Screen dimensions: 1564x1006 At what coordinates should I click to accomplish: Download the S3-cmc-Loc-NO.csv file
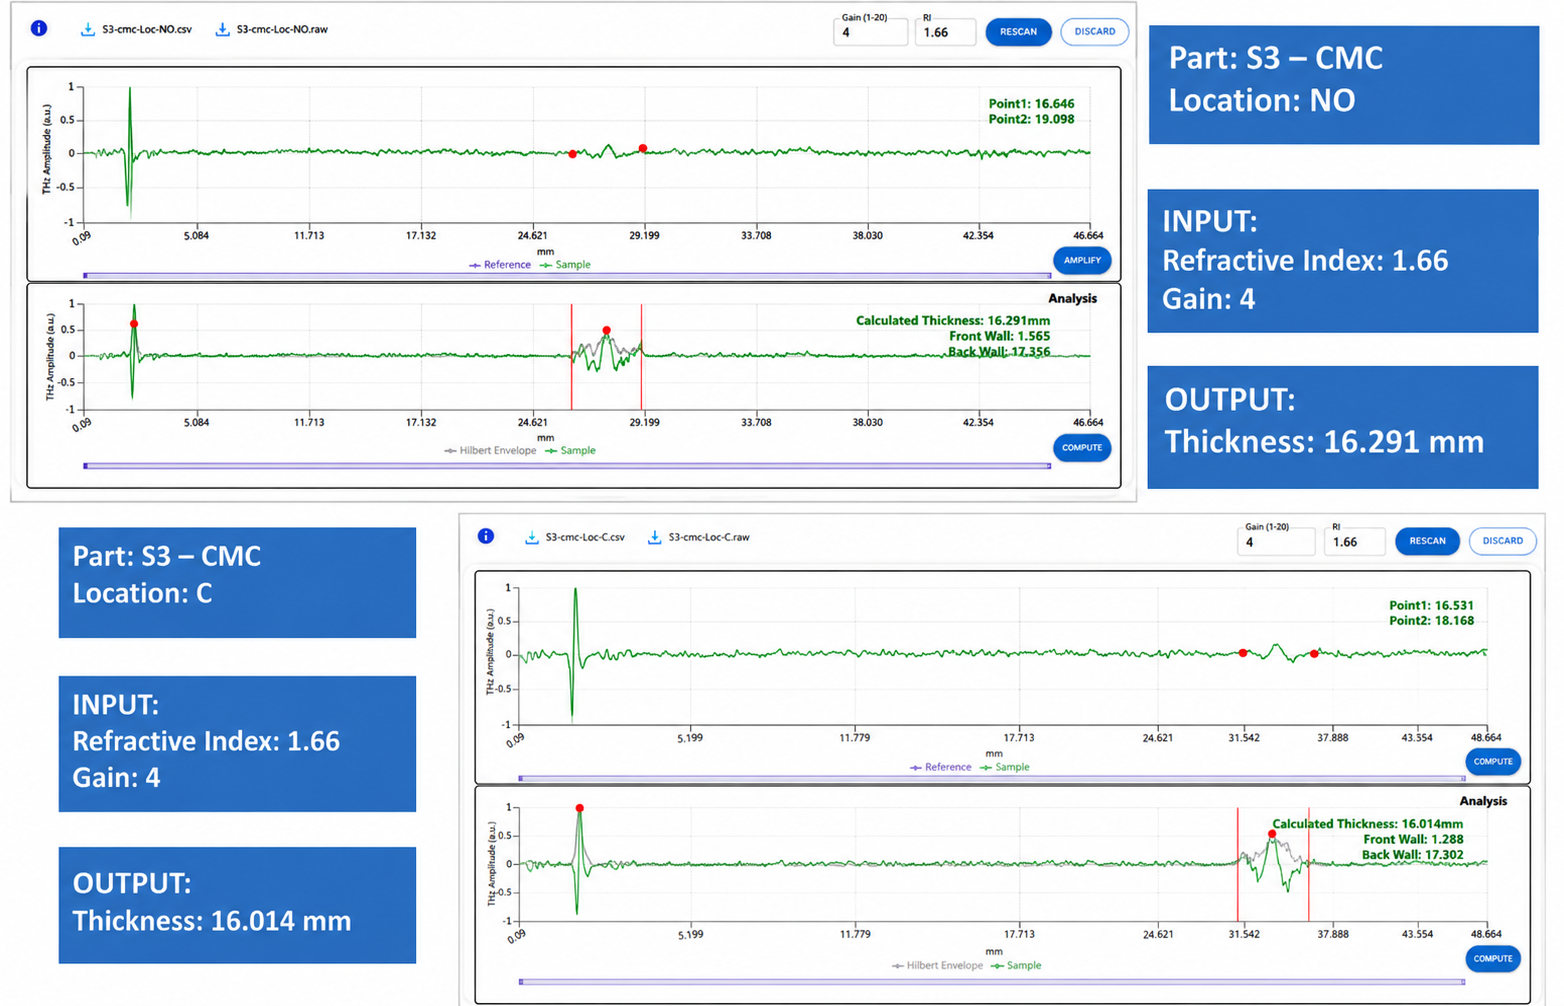136,29
